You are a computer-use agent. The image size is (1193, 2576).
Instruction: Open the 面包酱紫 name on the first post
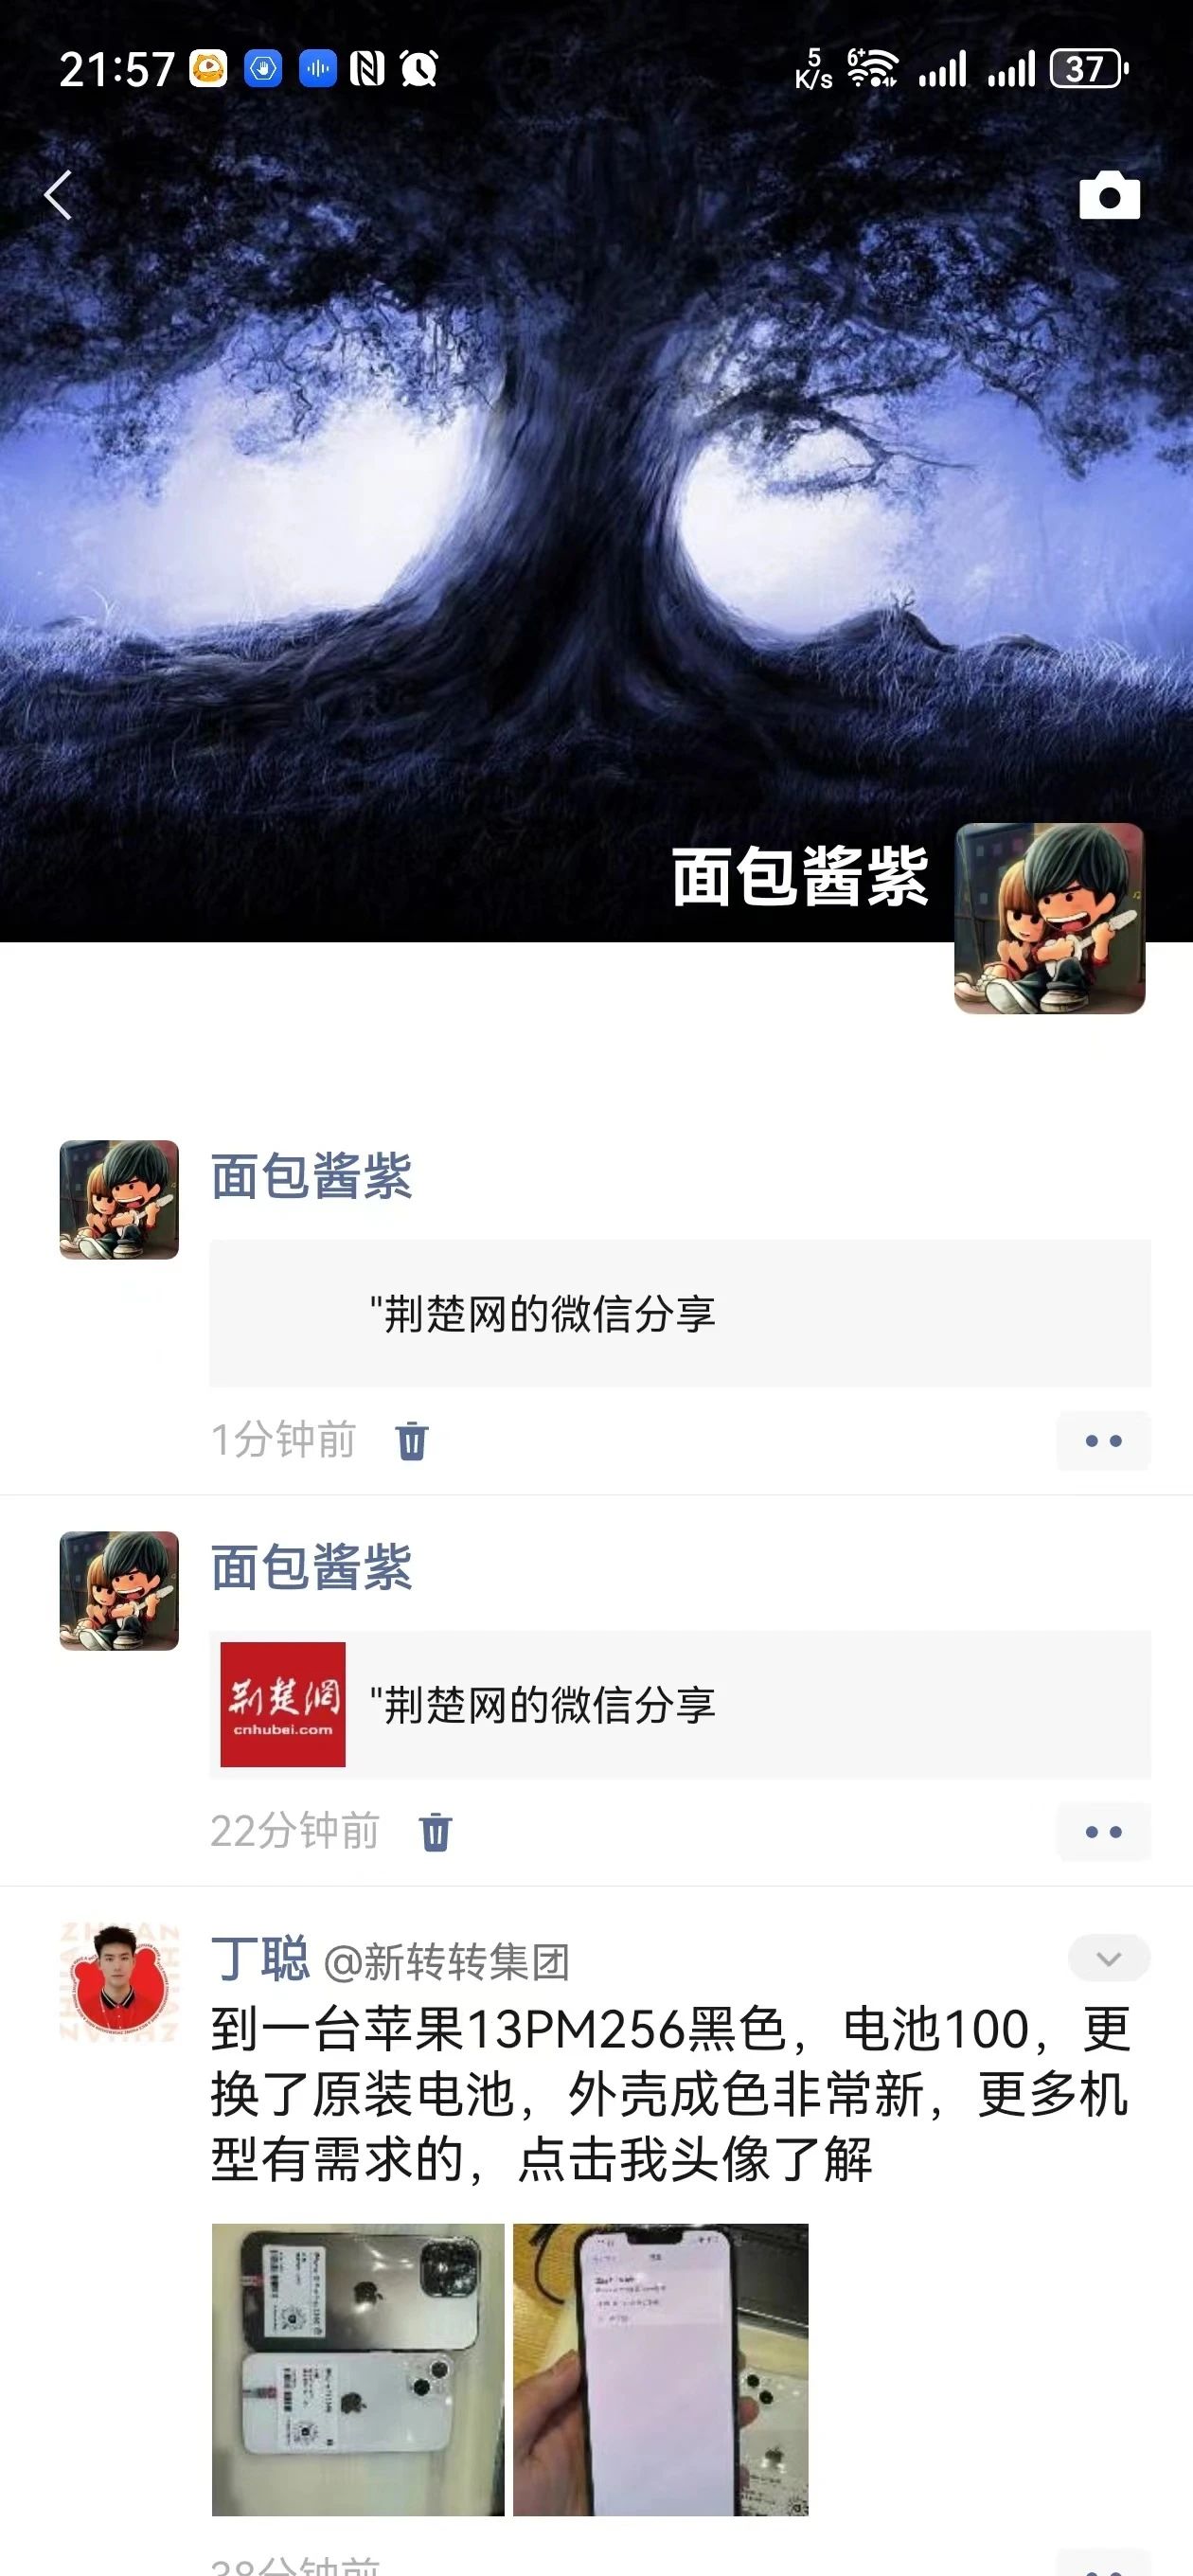point(311,1176)
